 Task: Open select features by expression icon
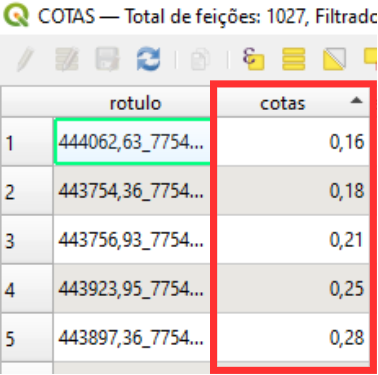[x=253, y=59]
